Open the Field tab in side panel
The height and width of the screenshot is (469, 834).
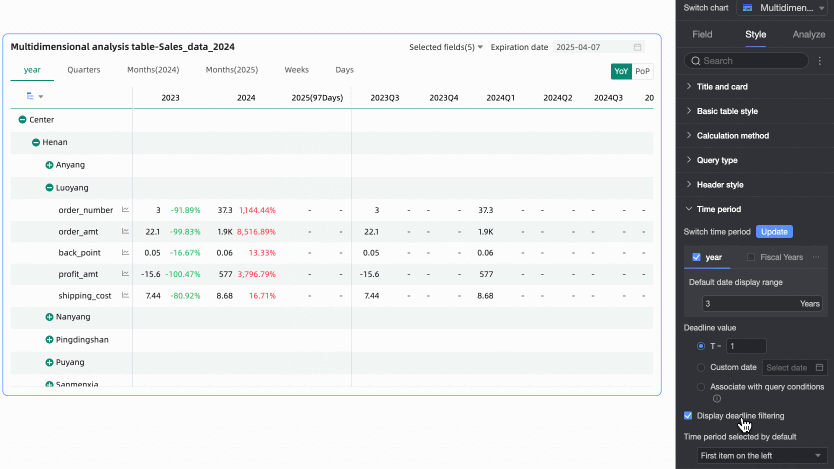(702, 34)
